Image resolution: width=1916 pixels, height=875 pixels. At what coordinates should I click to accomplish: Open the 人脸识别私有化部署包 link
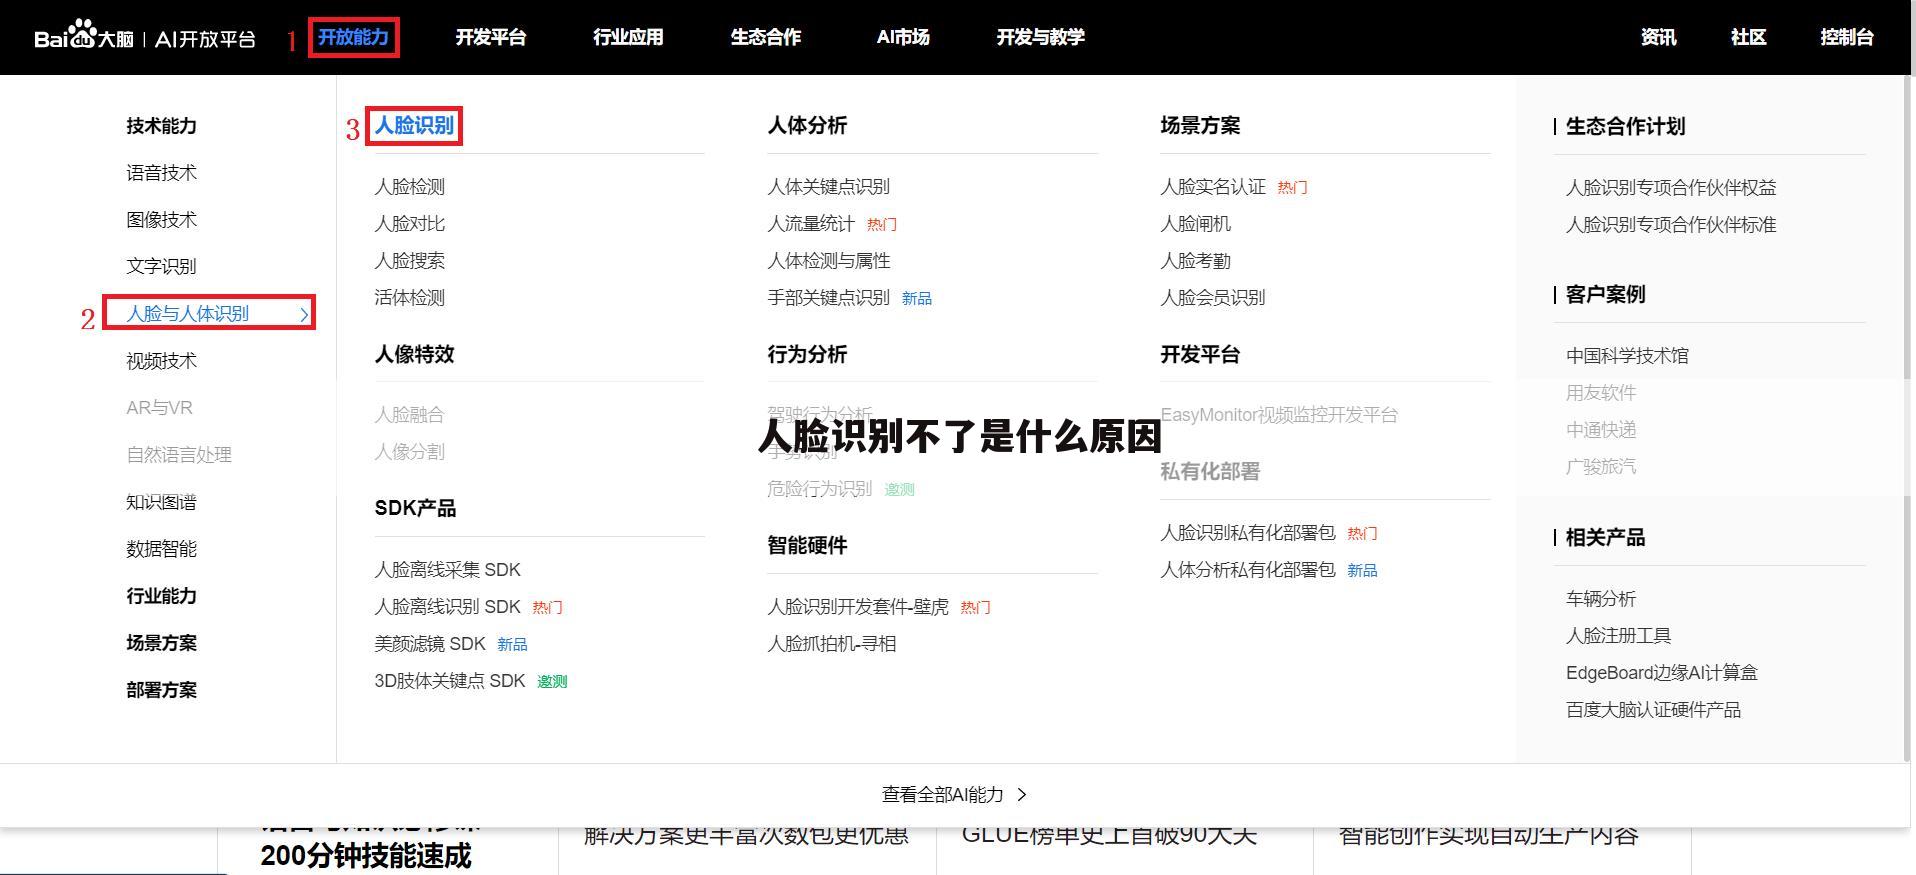(1248, 533)
